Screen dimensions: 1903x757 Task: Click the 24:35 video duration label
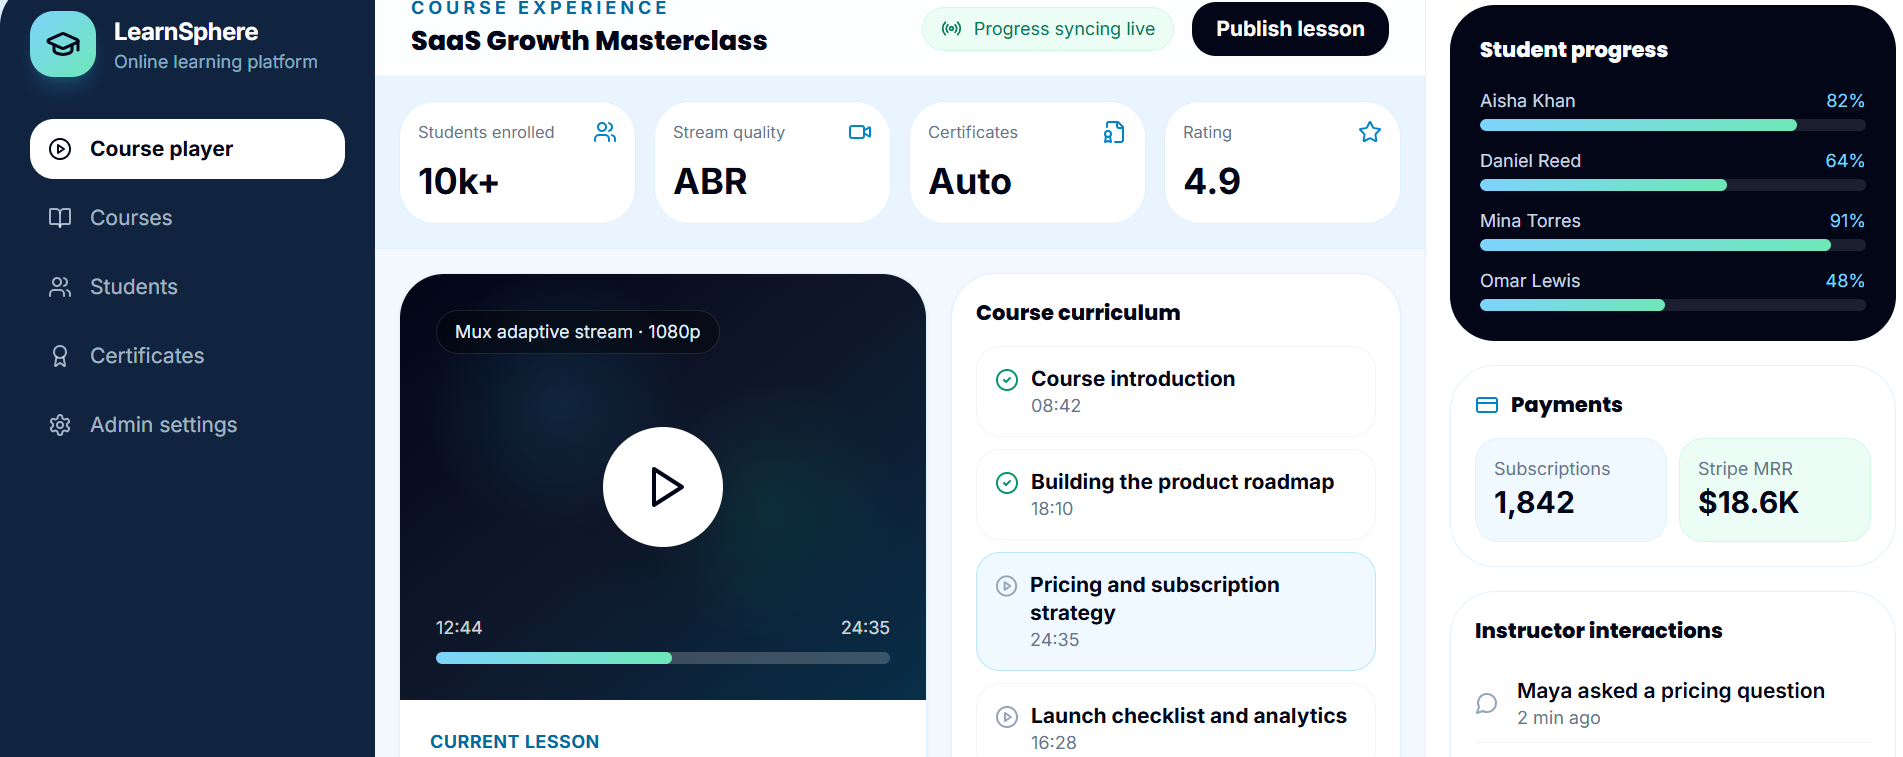point(865,628)
